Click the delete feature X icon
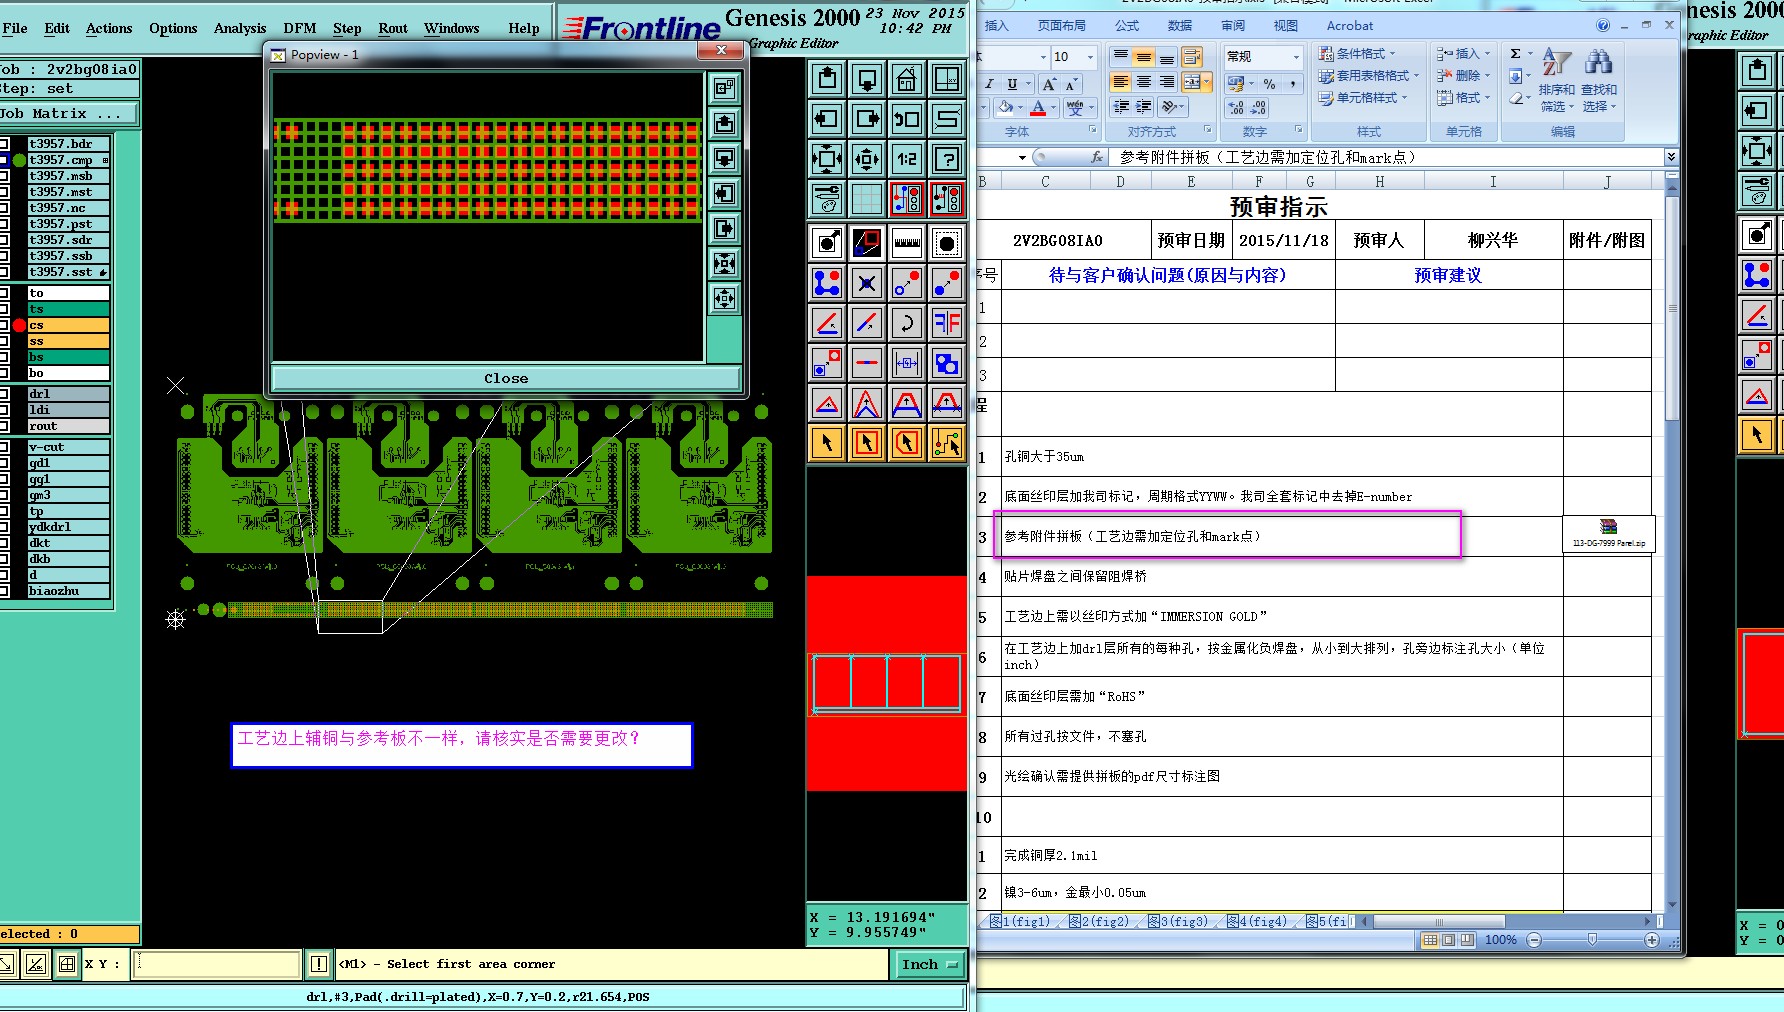Screen dimensions: 1784x1012 867,283
